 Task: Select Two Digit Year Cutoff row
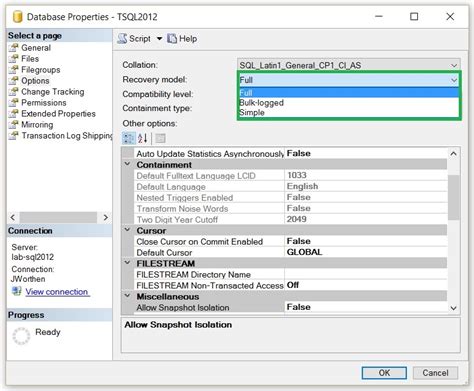click(291, 219)
